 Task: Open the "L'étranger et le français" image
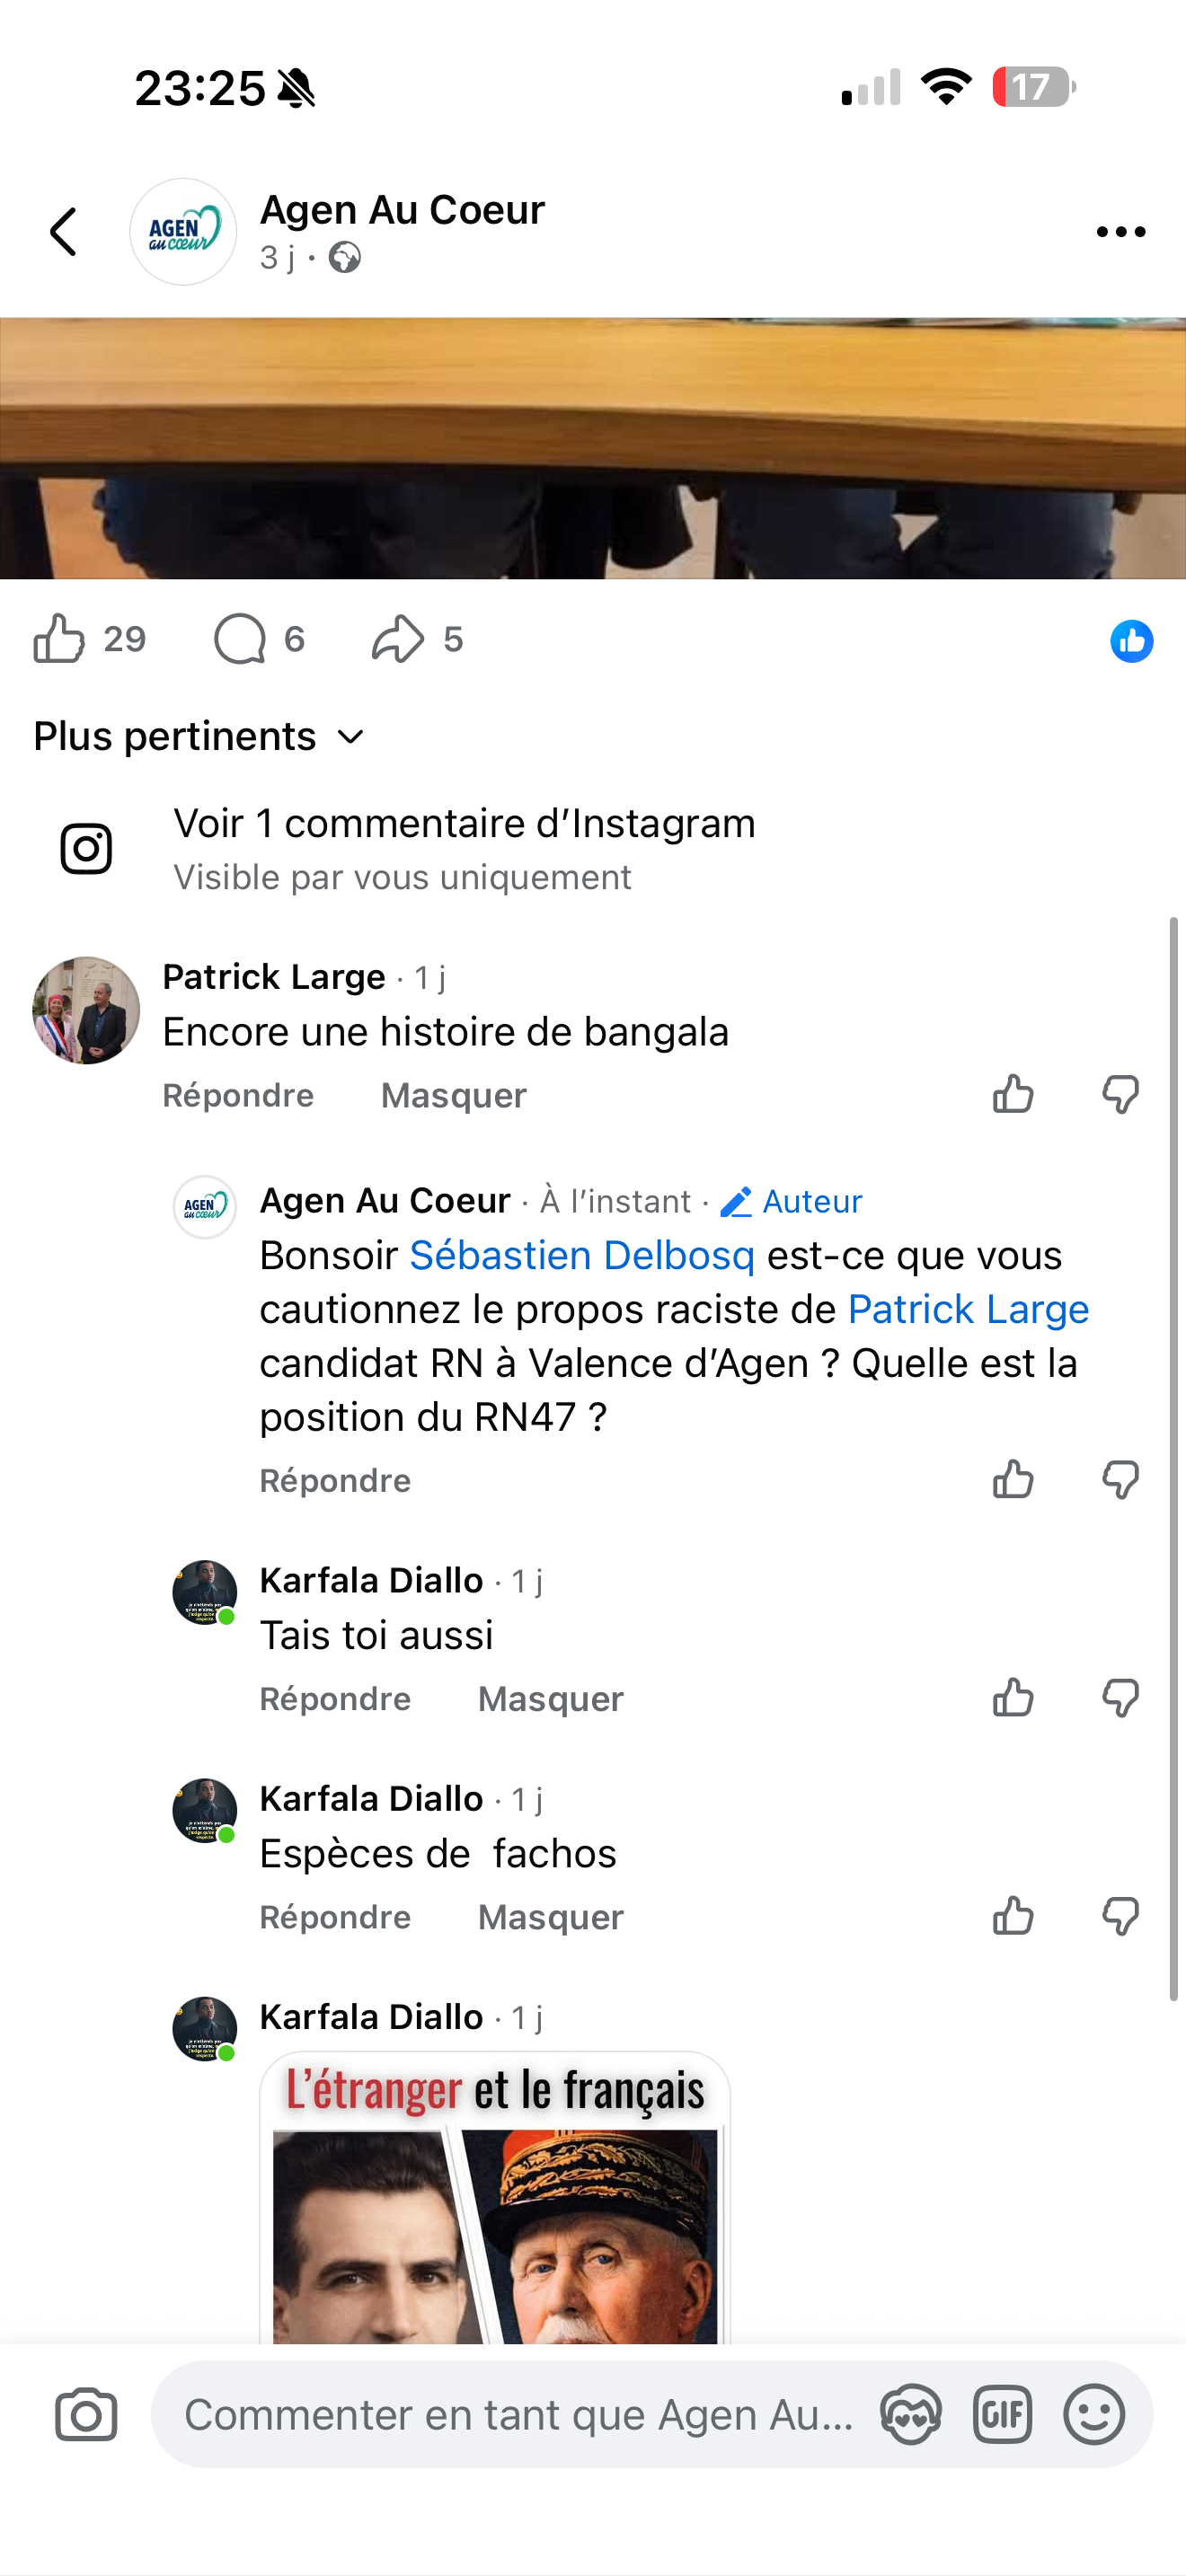click(x=495, y=2200)
